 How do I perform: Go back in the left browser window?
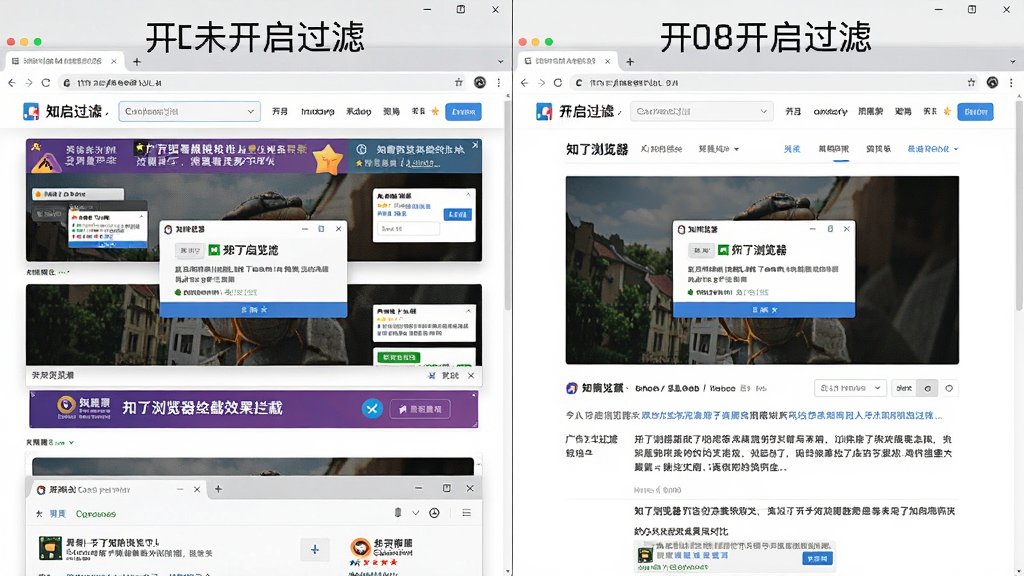click(x=12, y=83)
